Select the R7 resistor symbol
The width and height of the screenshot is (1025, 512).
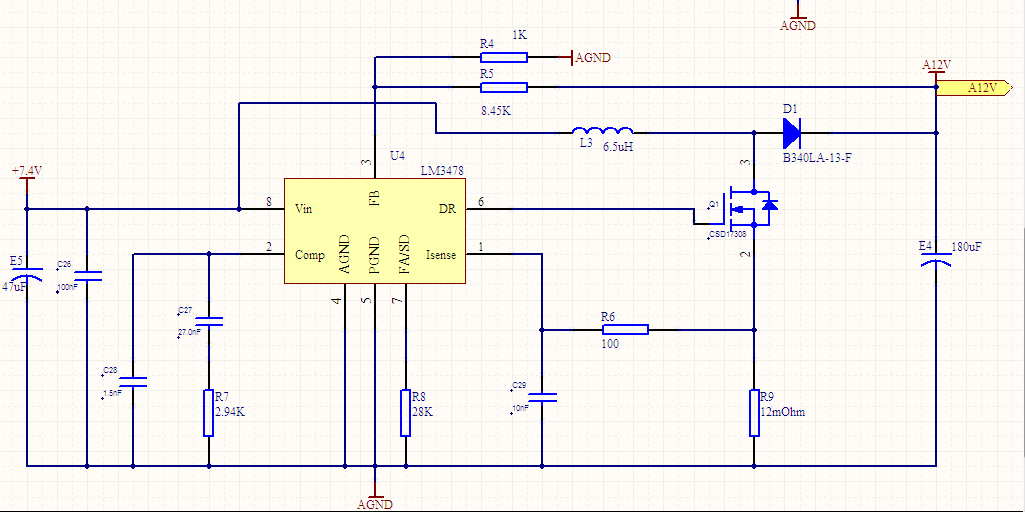click(209, 413)
